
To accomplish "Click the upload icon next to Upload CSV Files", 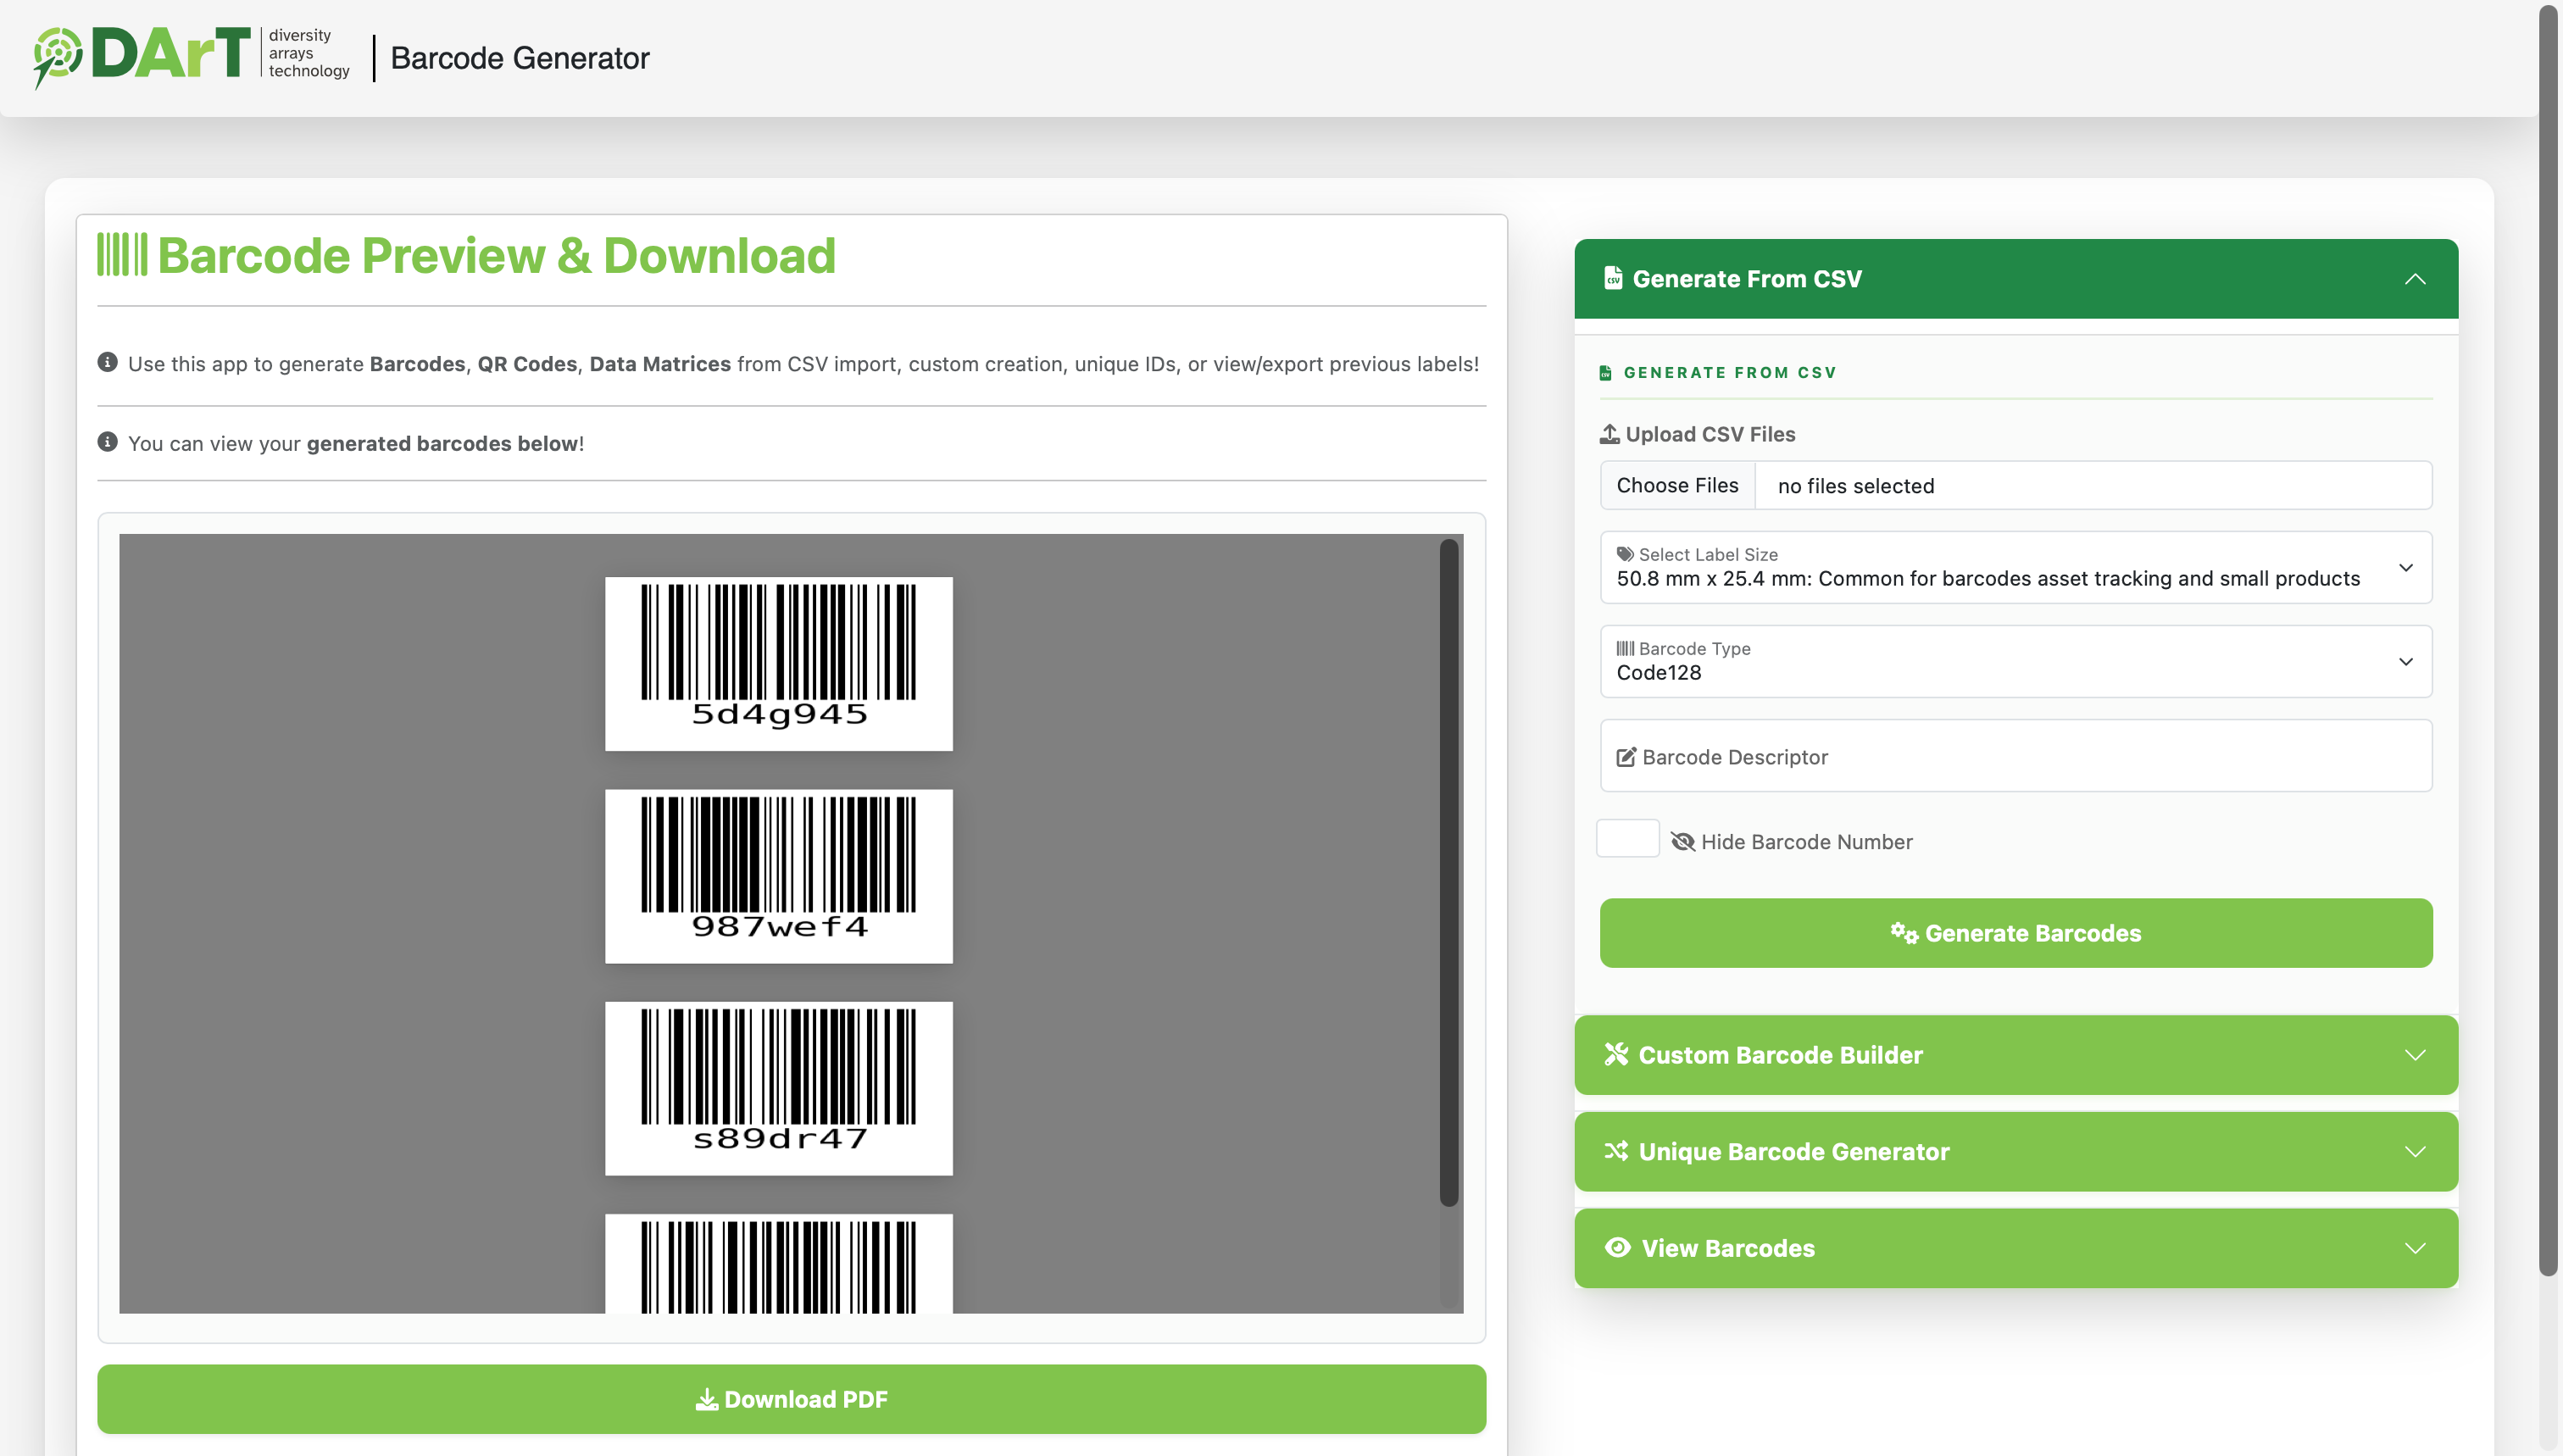I will (1609, 434).
